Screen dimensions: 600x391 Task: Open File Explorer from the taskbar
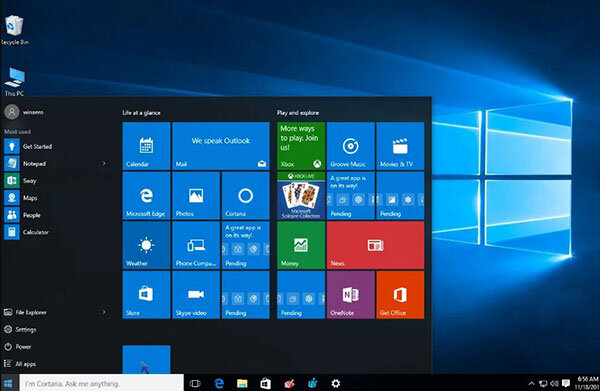coord(242,383)
